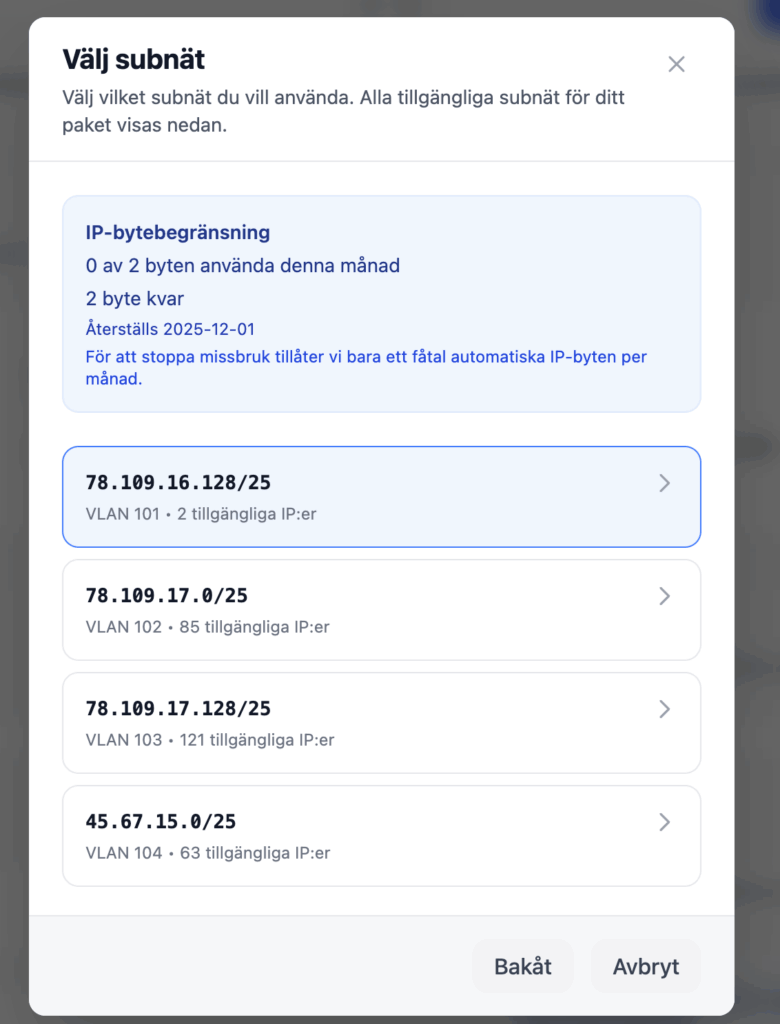Click the chevron beside 78.109.17.128/25
The width and height of the screenshot is (780, 1024).
click(664, 709)
